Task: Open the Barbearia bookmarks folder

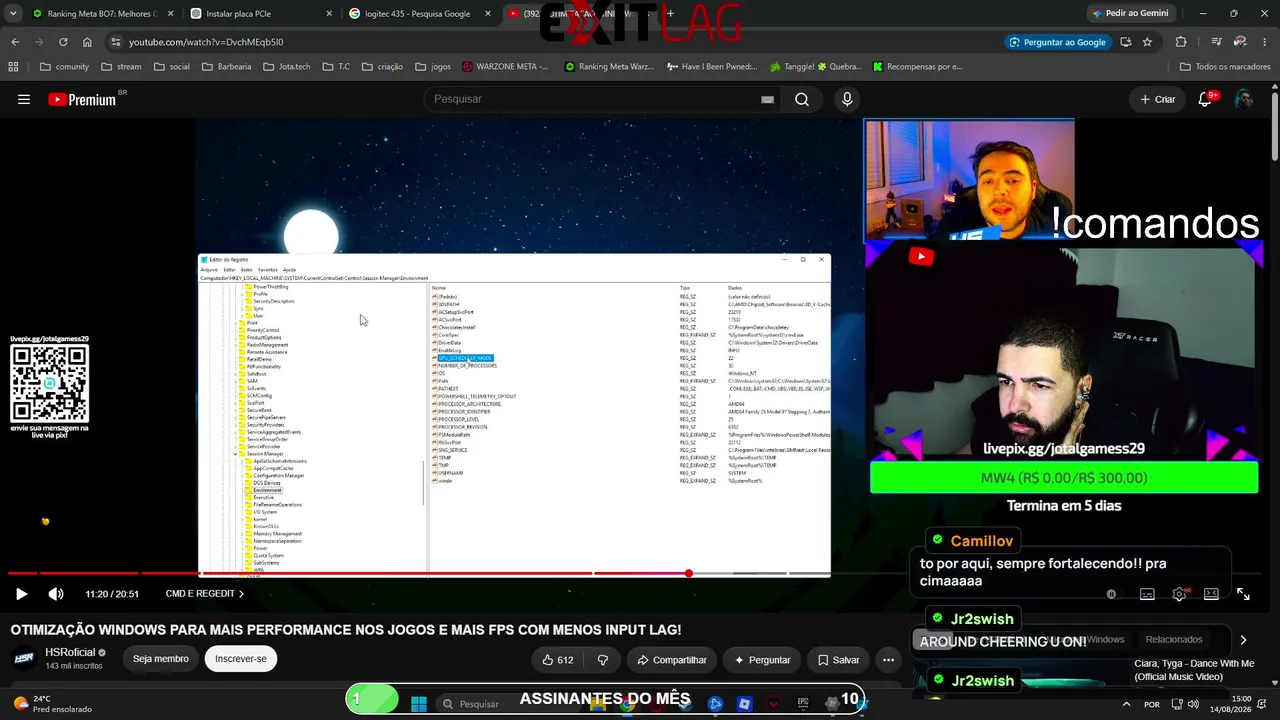Action: [226, 67]
